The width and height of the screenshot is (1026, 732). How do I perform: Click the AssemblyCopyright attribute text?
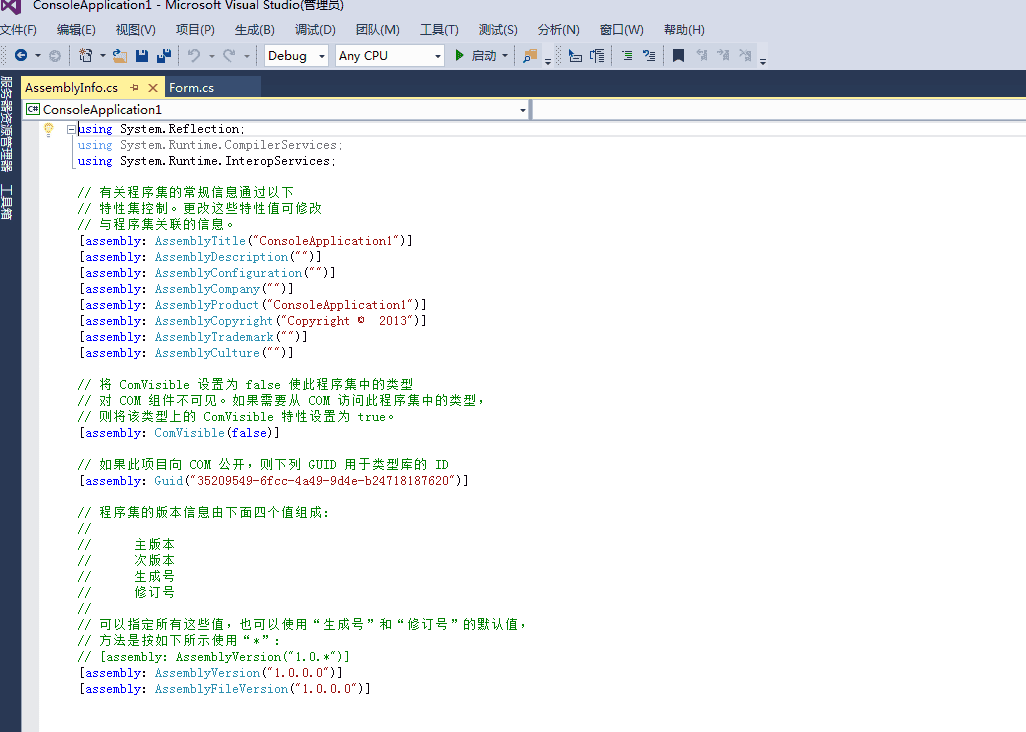click(253, 321)
